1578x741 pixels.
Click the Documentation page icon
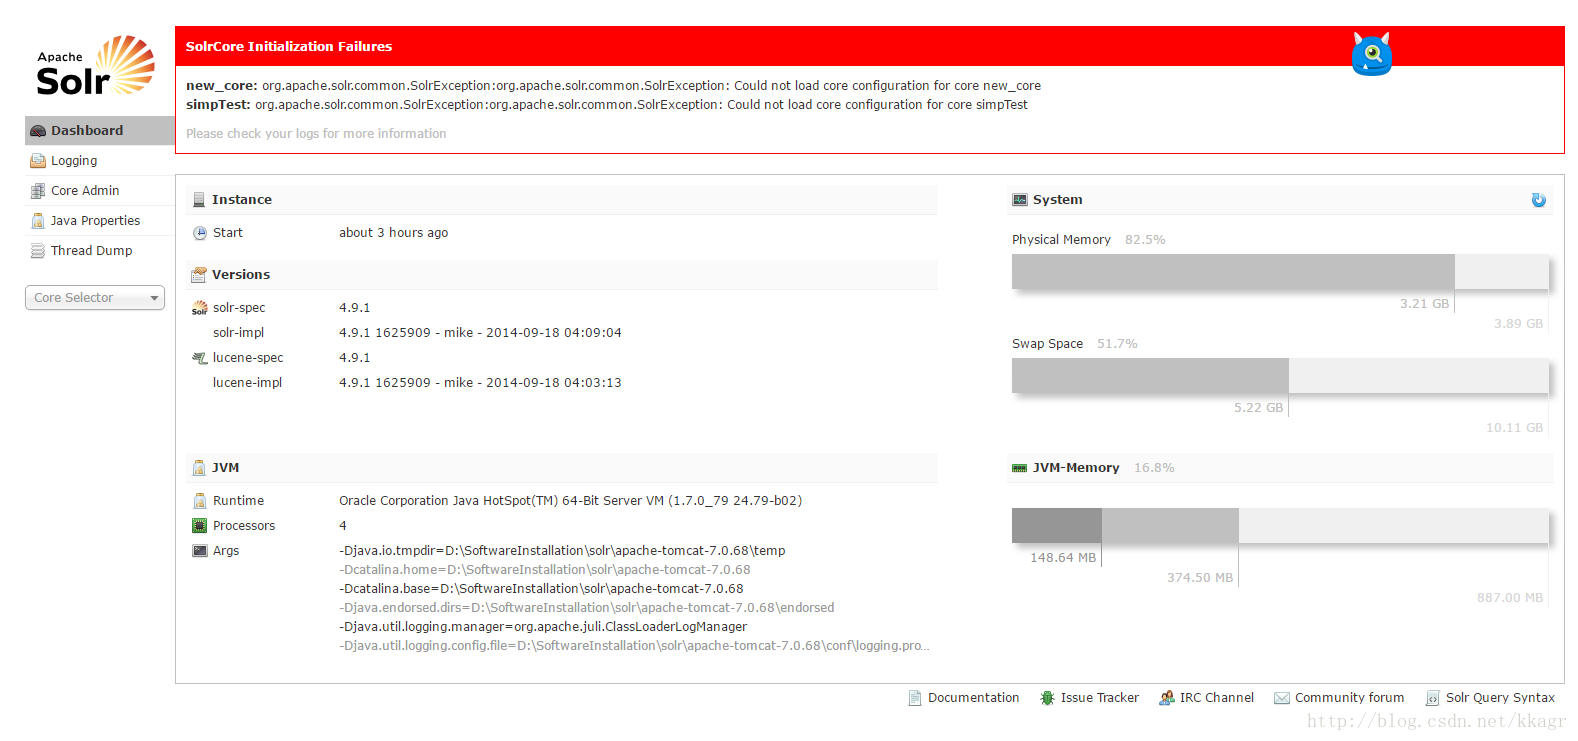point(915,698)
